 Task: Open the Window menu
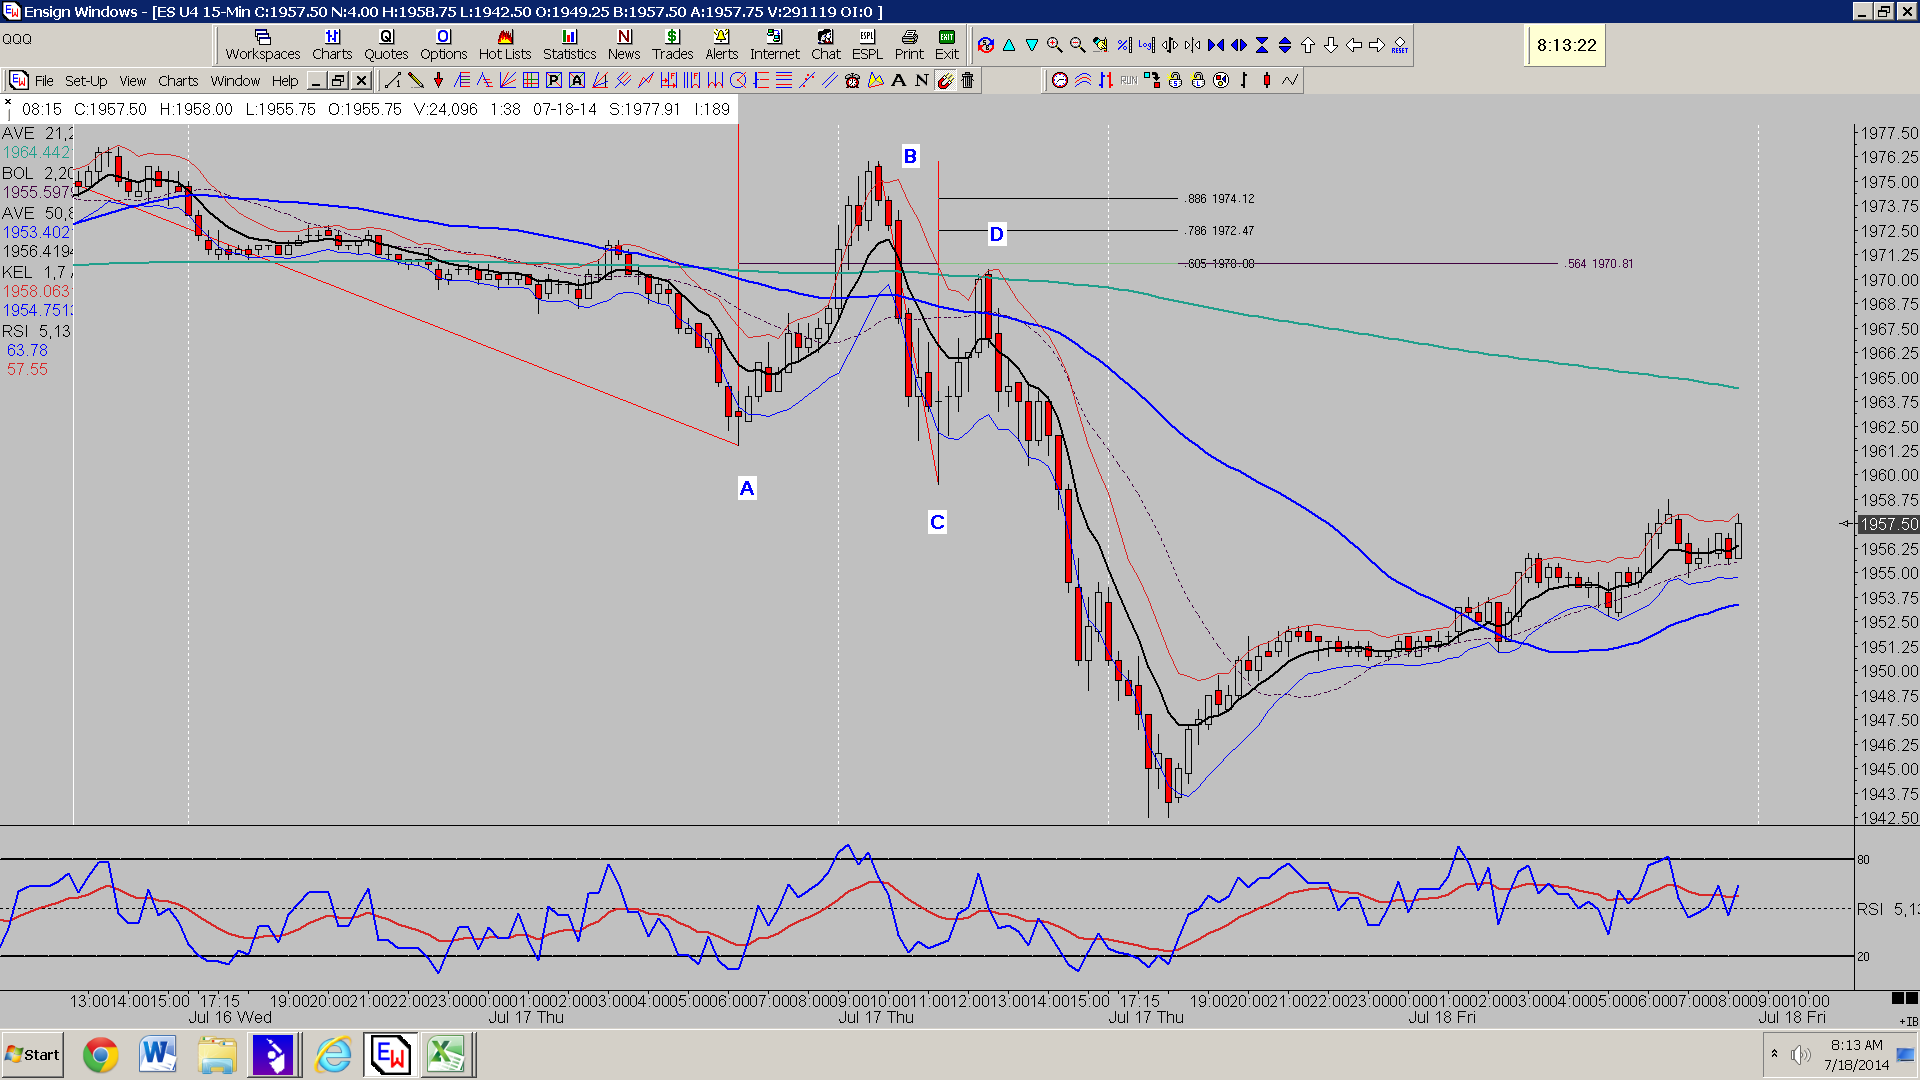coord(235,81)
